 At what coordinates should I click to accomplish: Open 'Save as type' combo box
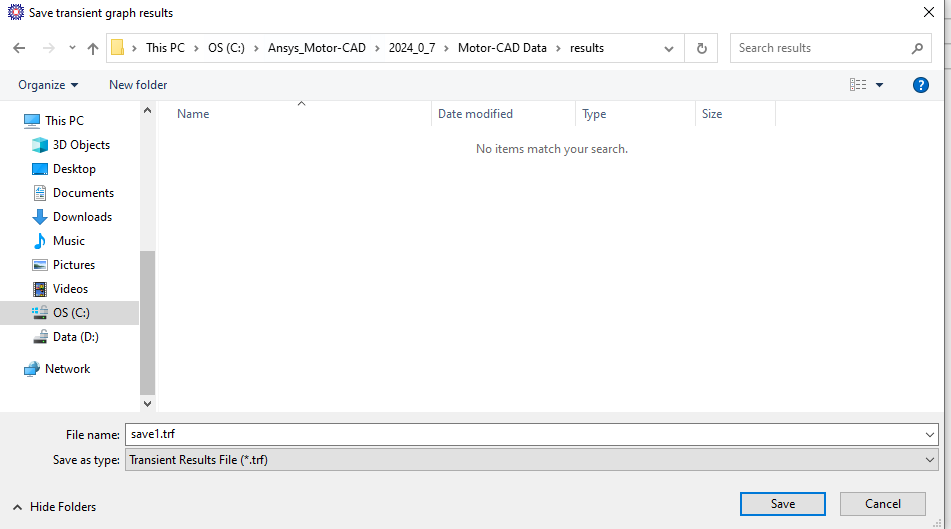click(531, 460)
